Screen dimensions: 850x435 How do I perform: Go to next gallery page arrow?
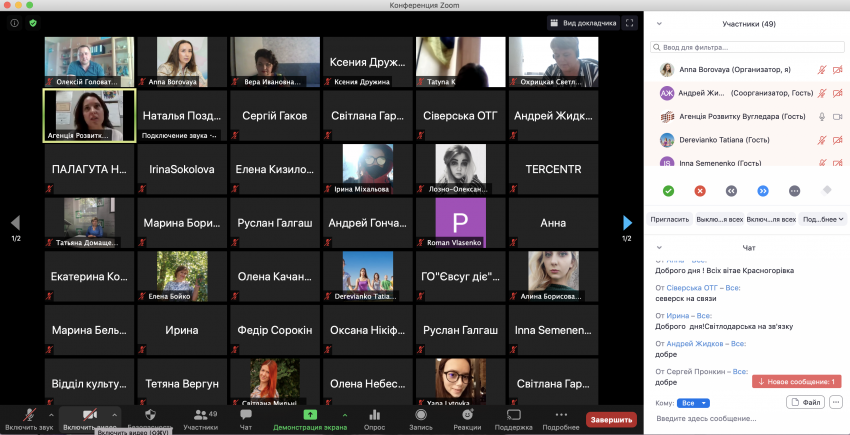tap(627, 222)
